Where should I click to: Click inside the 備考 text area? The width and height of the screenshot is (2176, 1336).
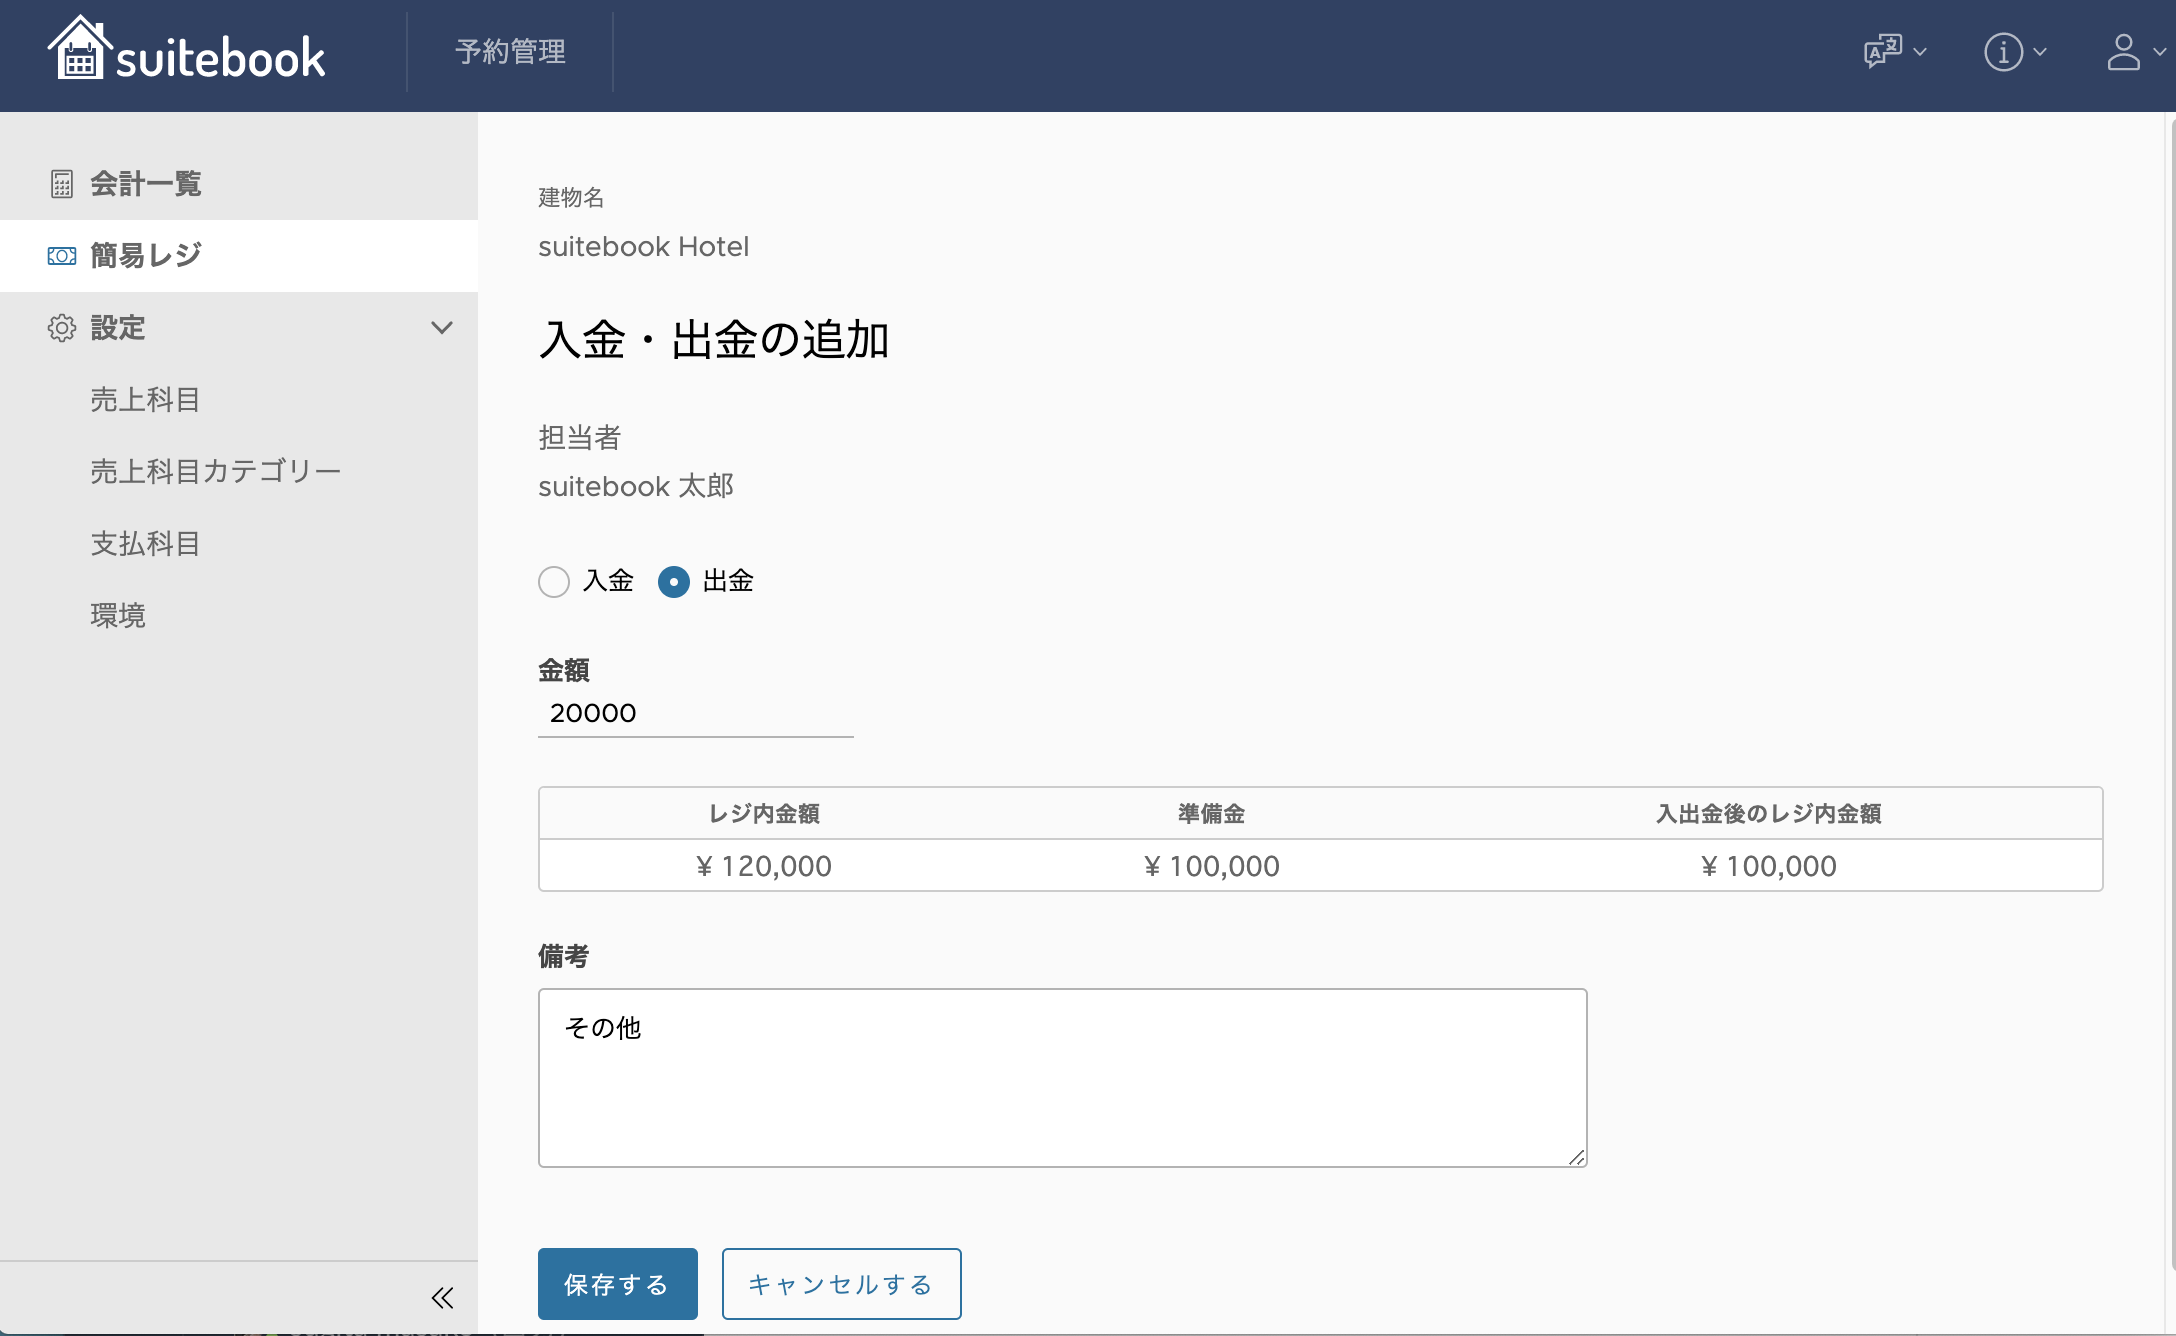click(x=1063, y=1078)
